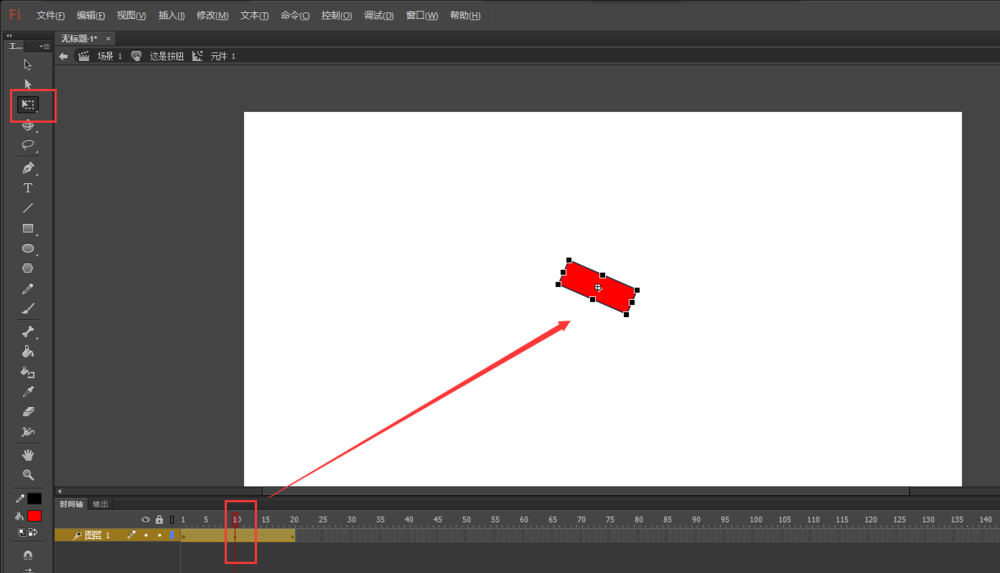The height and width of the screenshot is (573, 1000).
Task: Open the tools panel options menu
Action: pos(44,46)
